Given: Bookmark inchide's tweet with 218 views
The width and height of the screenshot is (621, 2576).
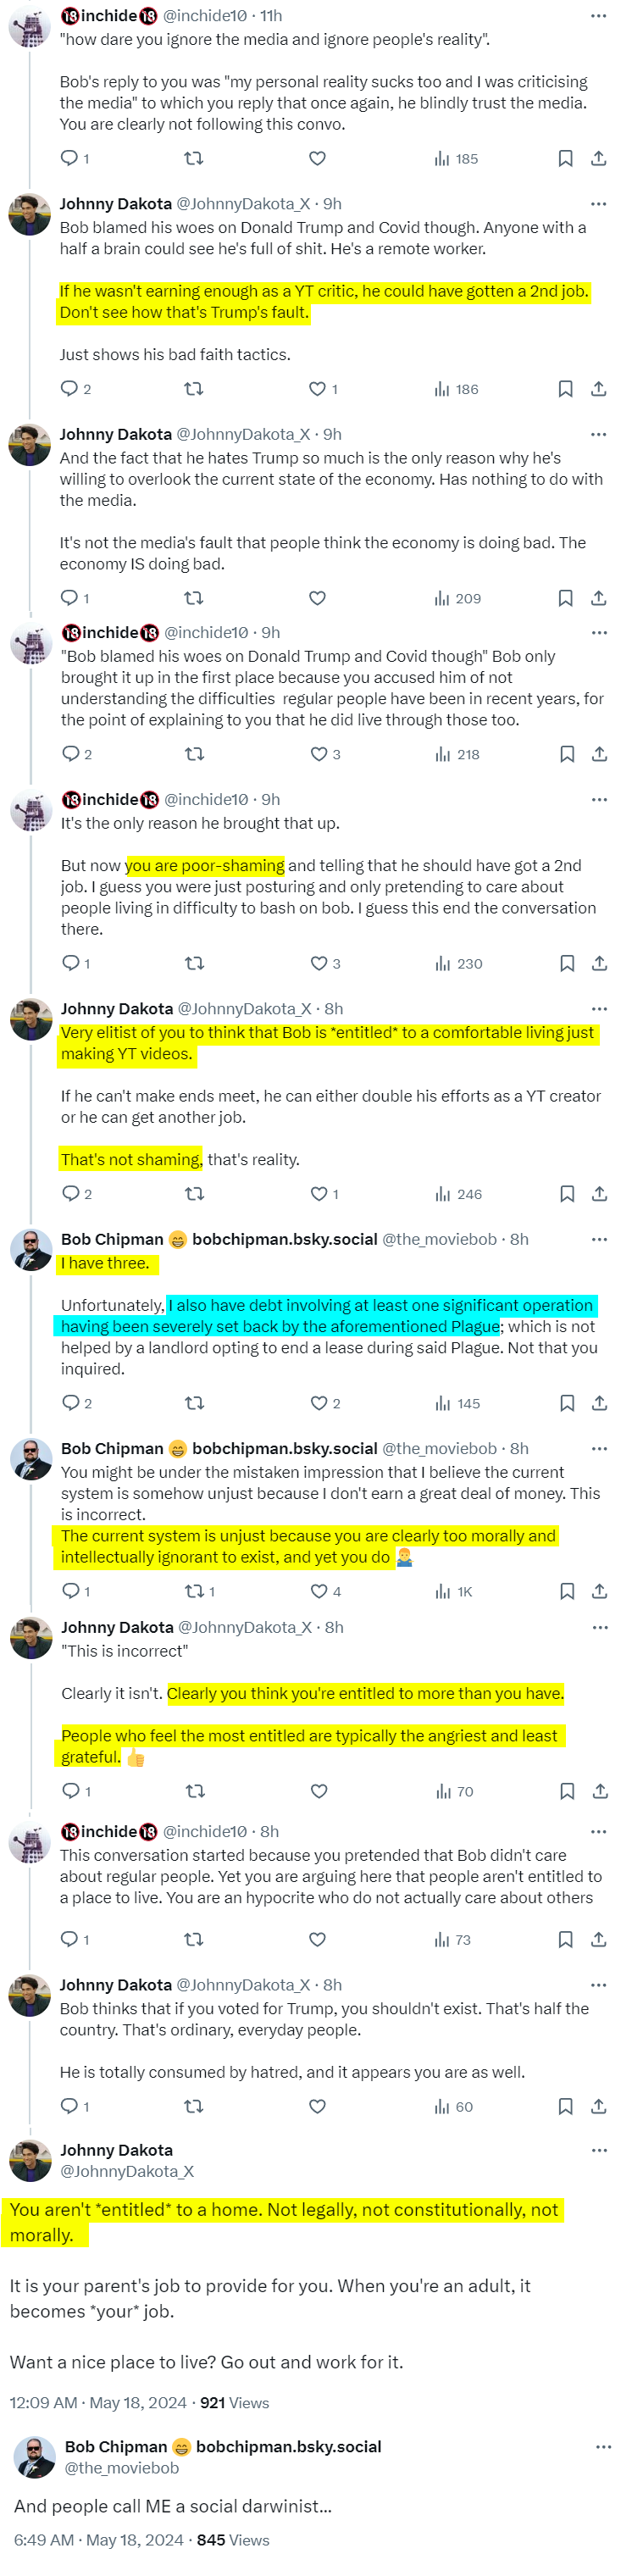Looking at the screenshot, I should click(566, 754).
